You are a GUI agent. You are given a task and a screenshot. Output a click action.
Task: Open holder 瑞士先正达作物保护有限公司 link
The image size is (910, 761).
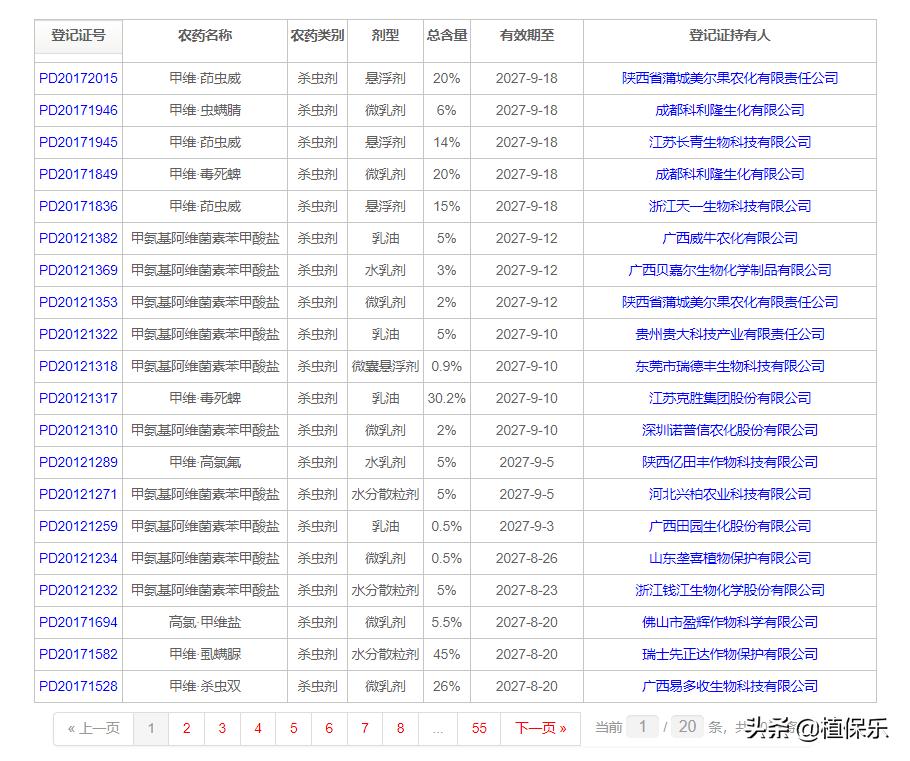coord(730,654)
